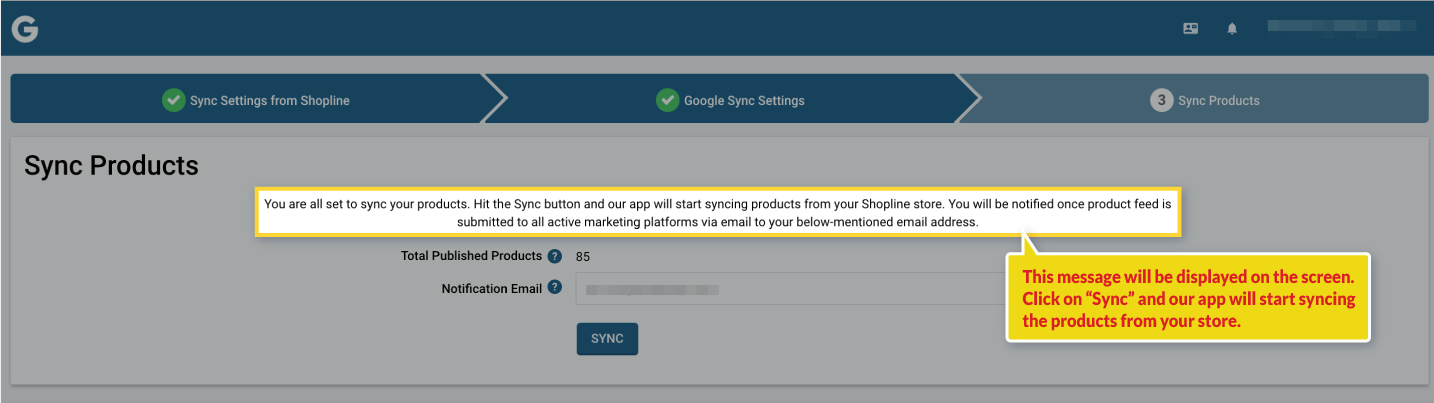Open the blurred account name menu

[x=1341, y=28]
